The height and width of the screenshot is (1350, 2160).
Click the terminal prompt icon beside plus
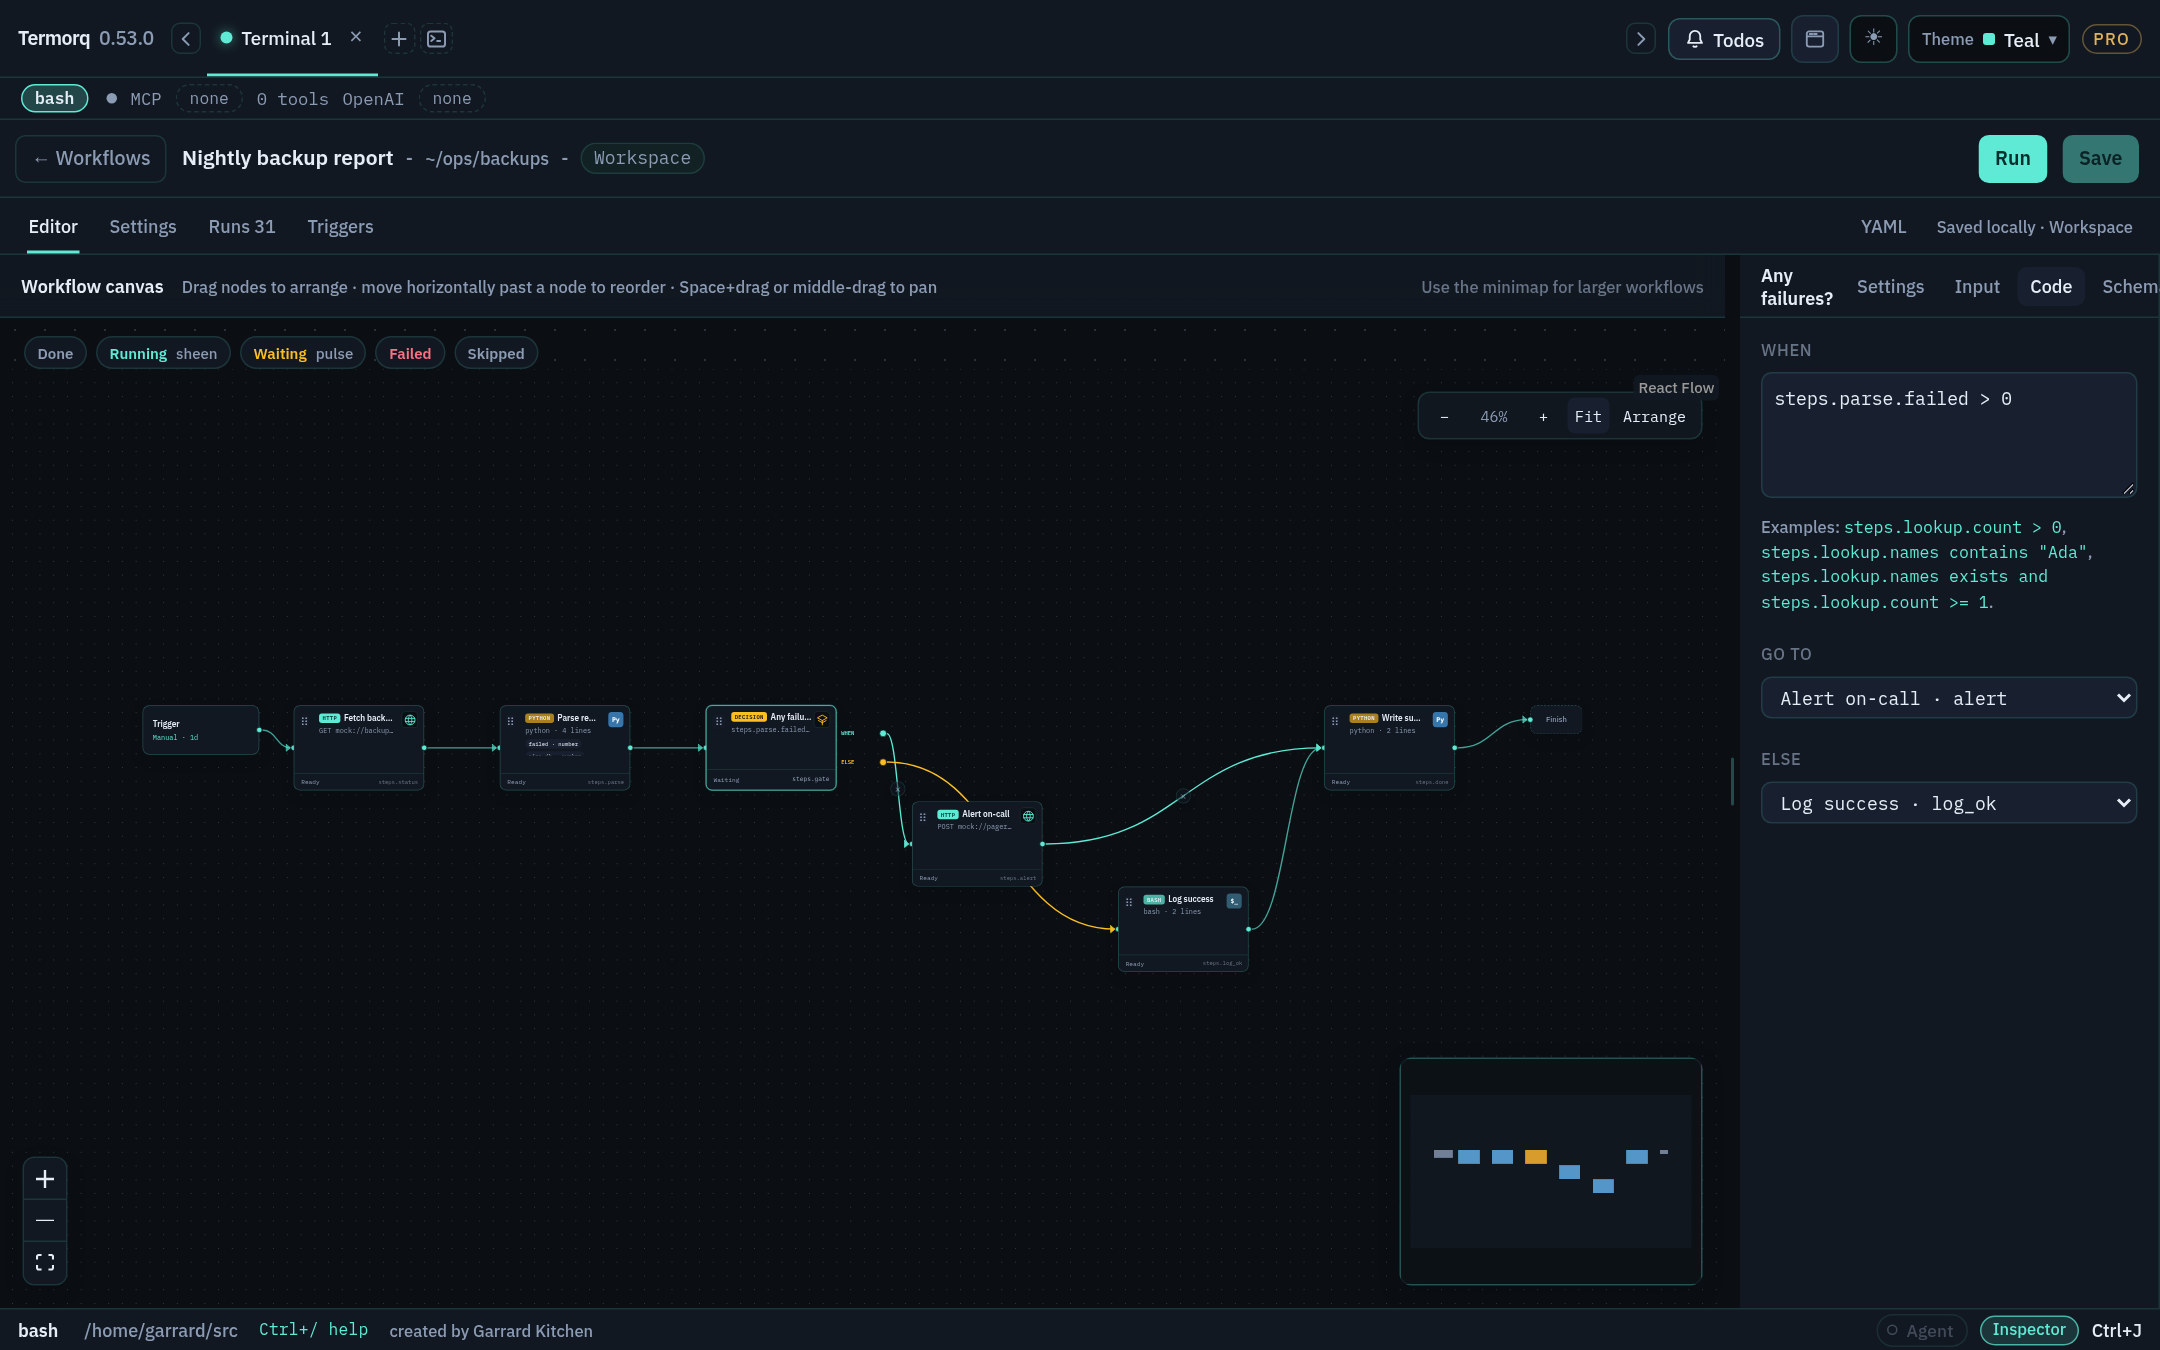[x=437, y=39]
